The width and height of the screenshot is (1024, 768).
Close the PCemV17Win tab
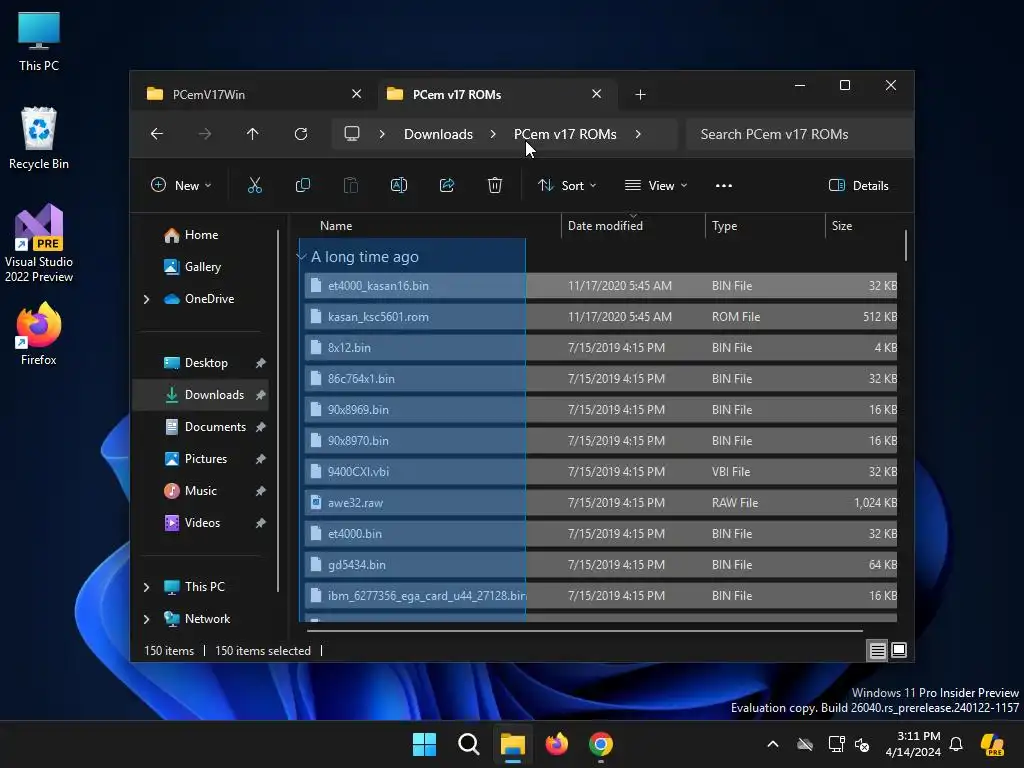(x=357, y=94)
